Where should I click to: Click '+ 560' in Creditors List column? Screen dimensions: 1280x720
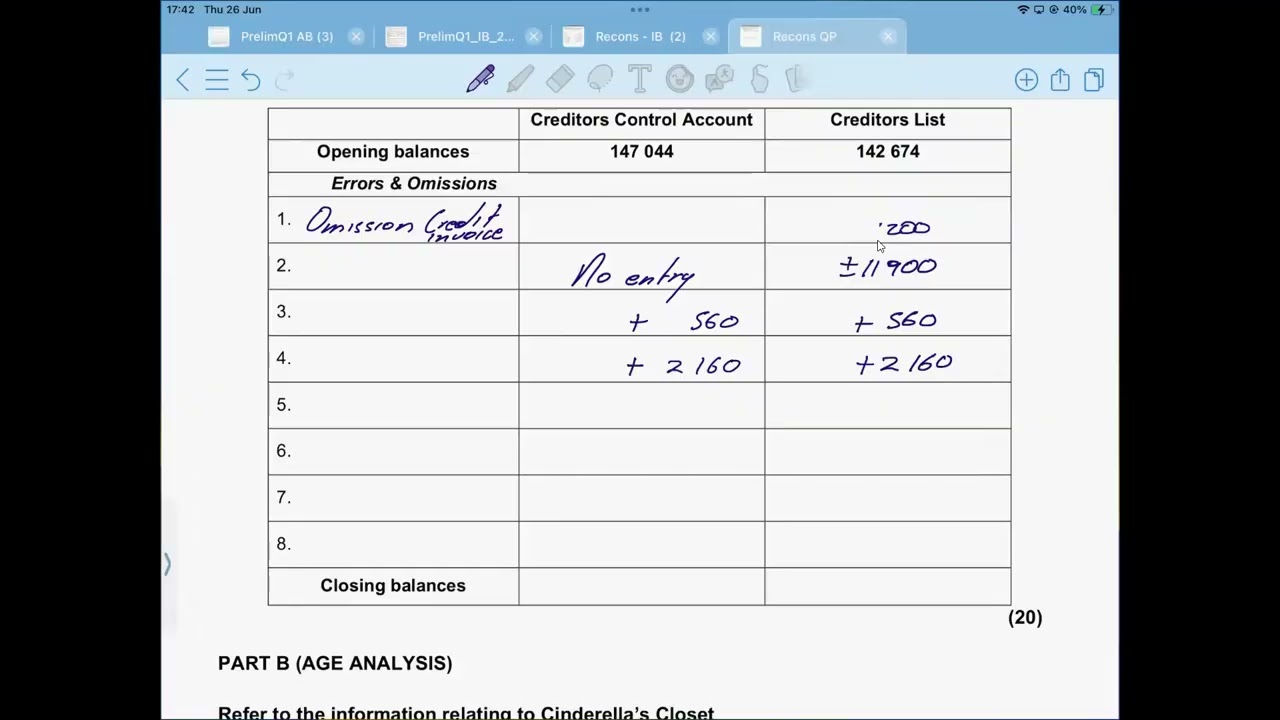[896, 321]
